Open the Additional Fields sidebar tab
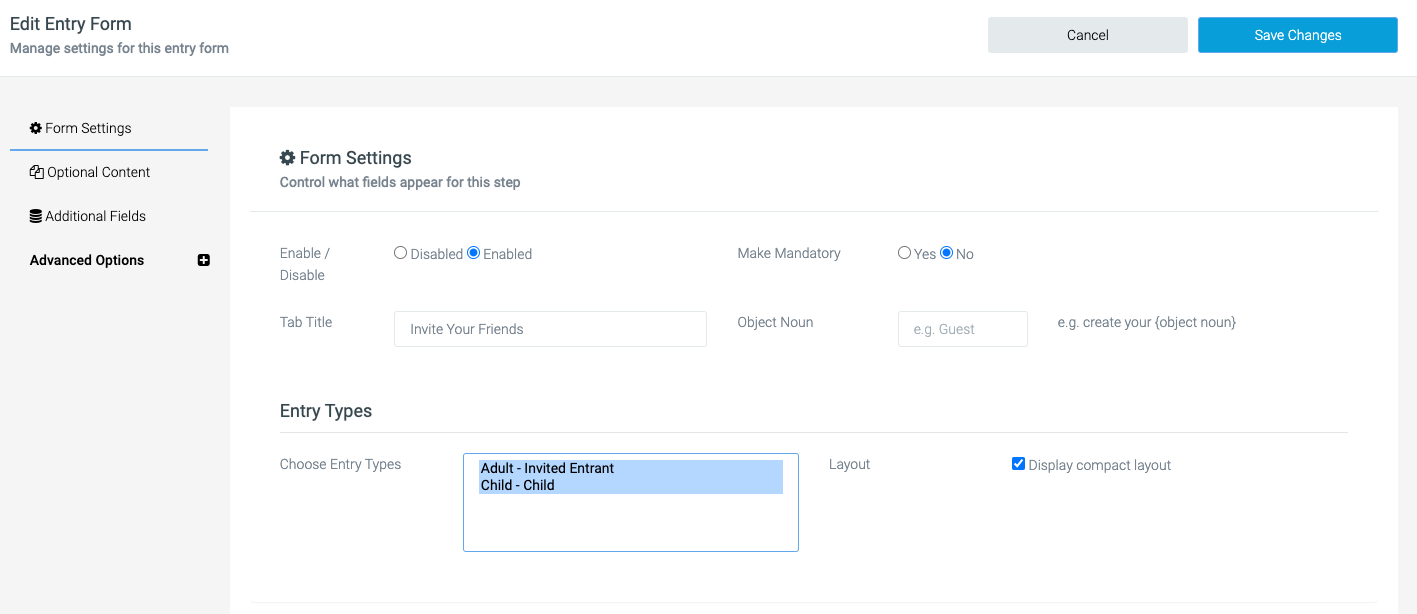1417x614 pixels. [x=109, y=216]
